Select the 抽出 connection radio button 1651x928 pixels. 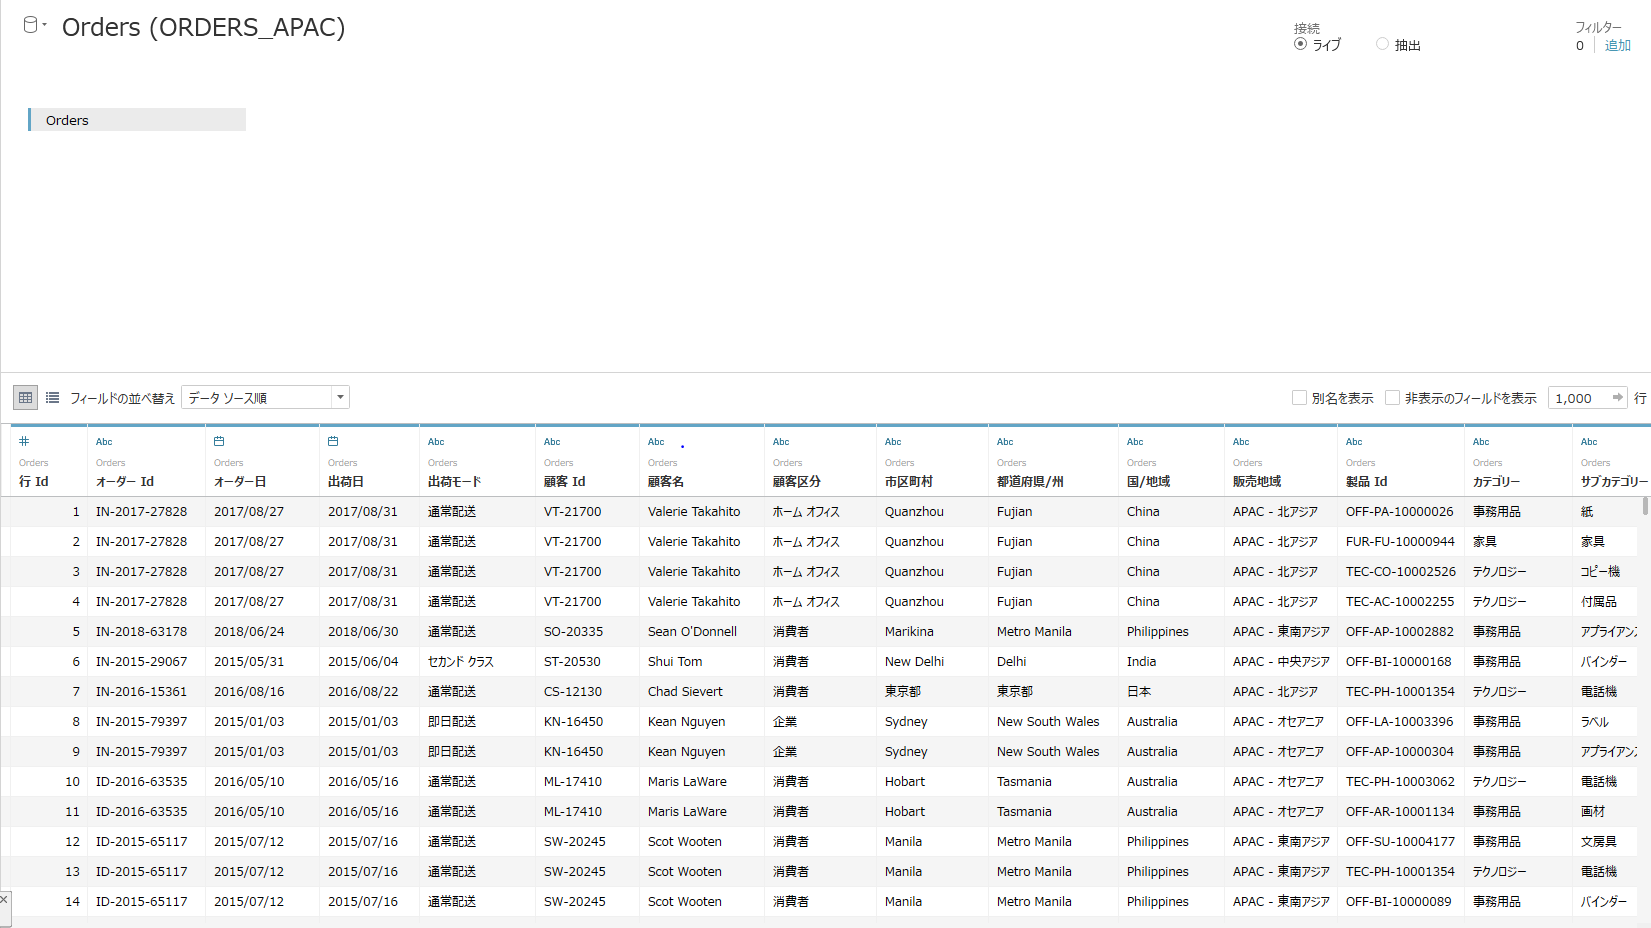coord(1382,44)
